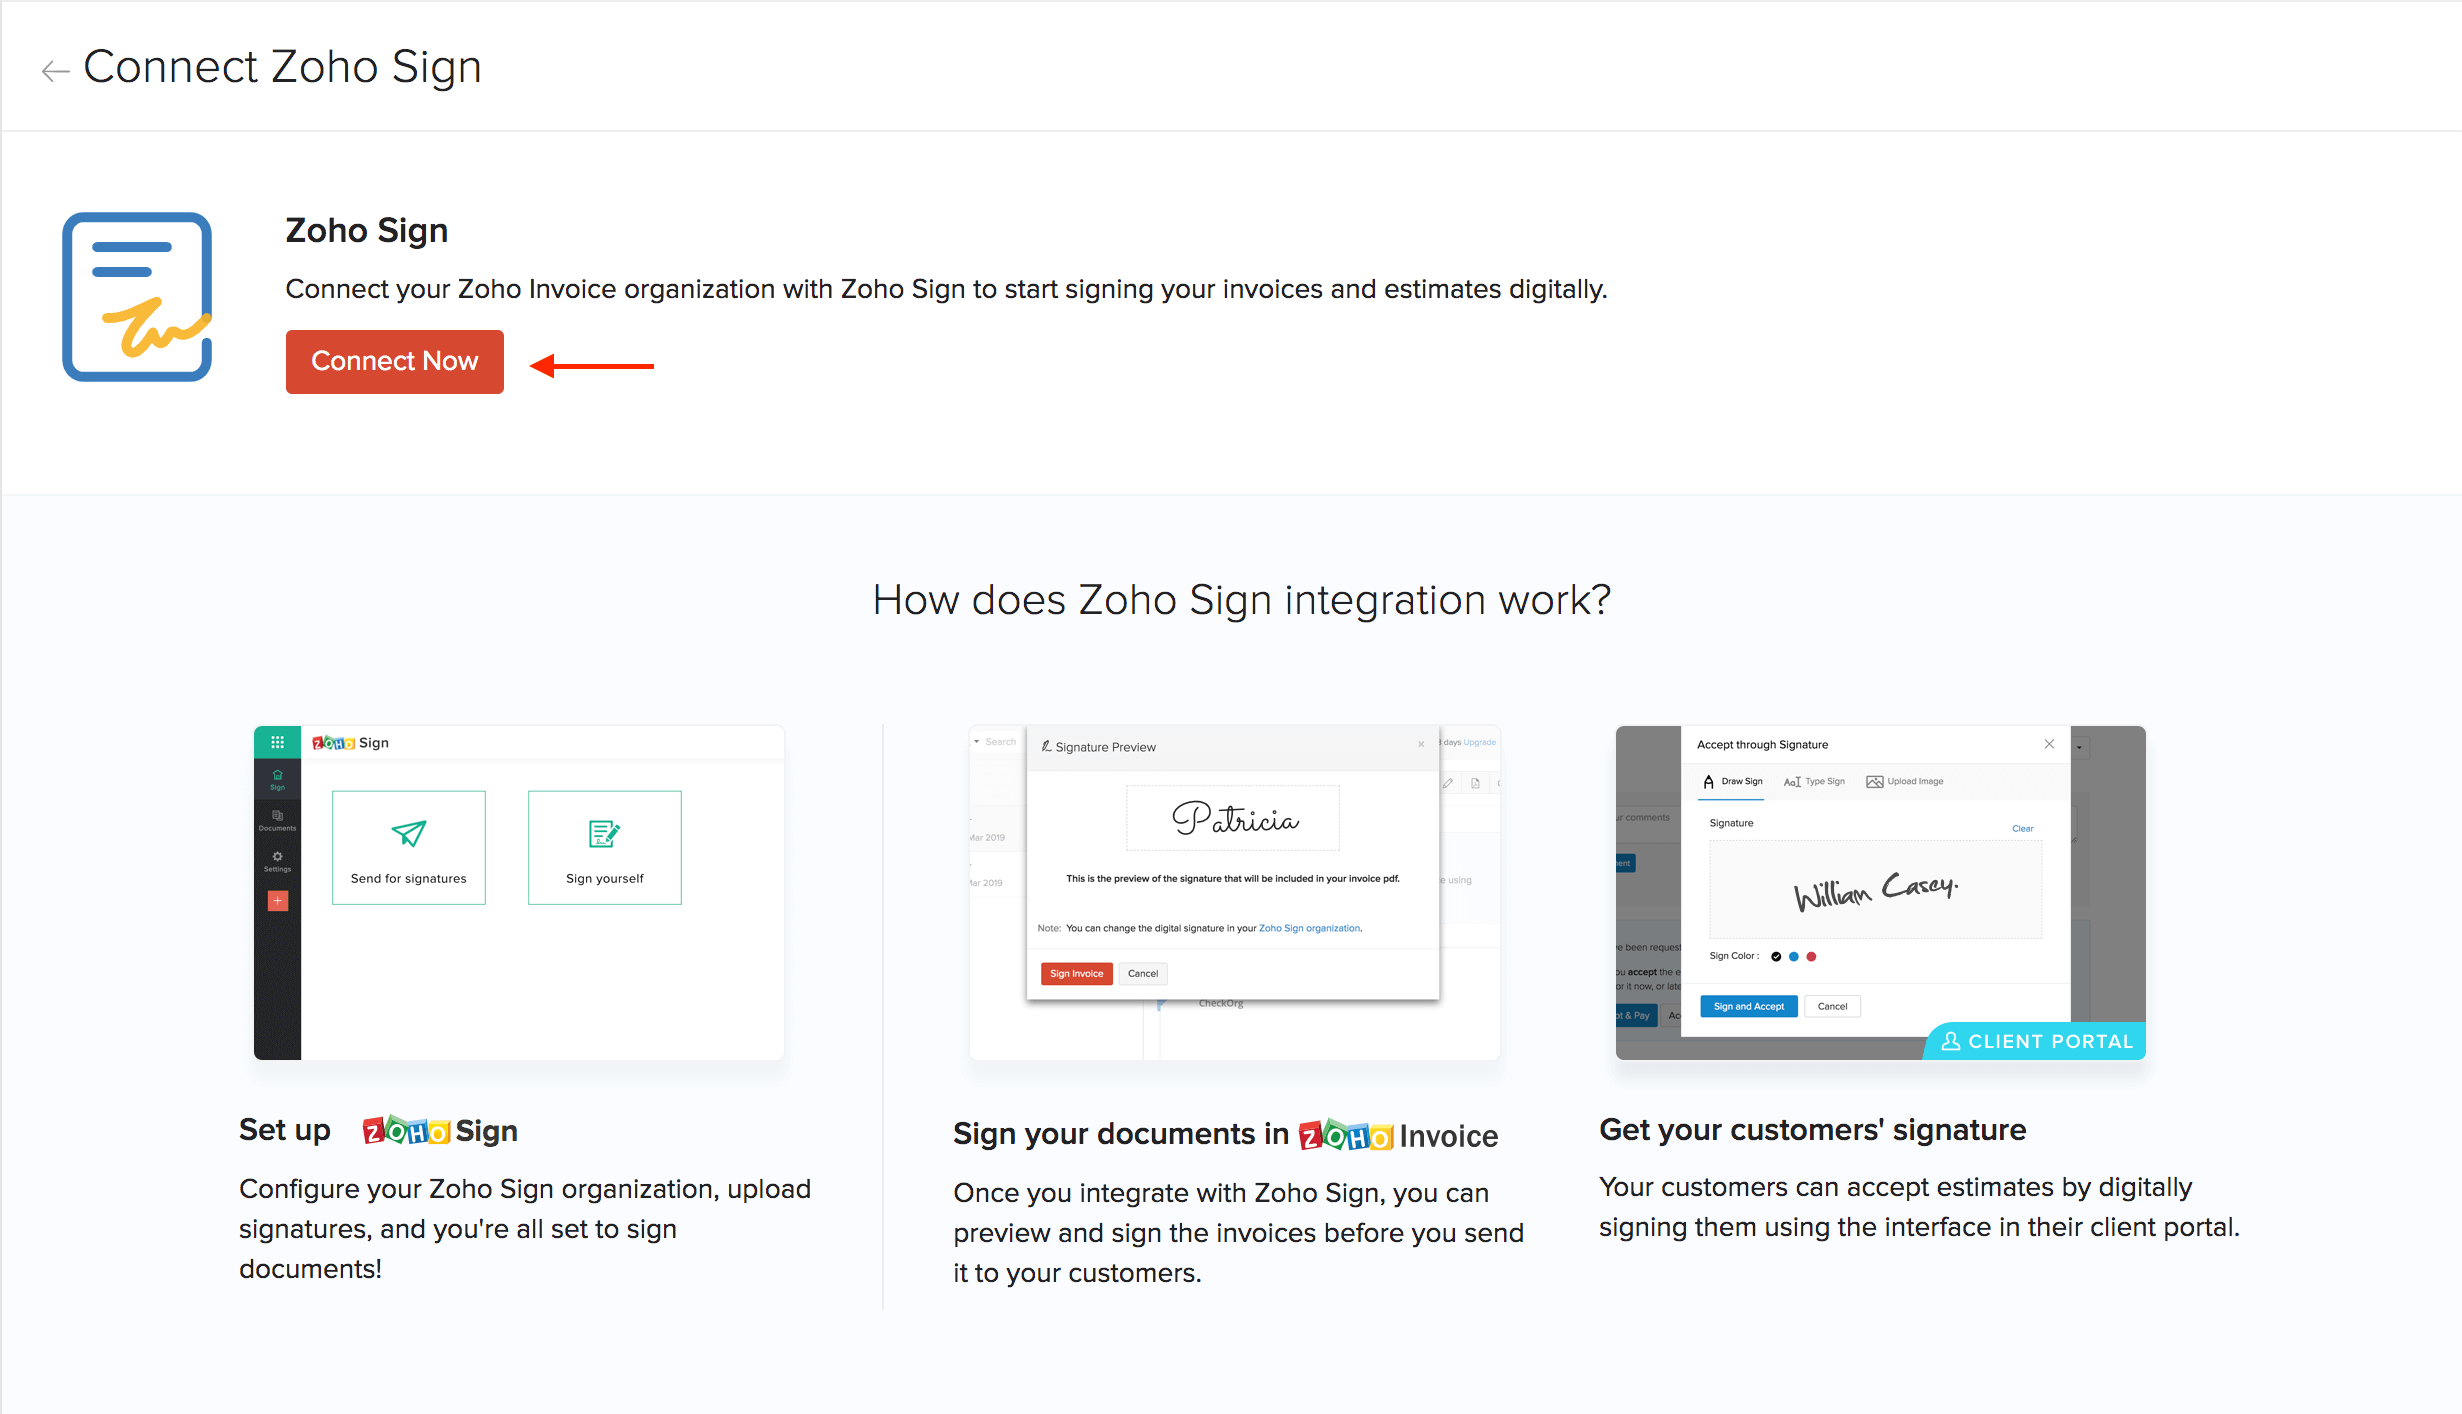This screenshot has width=2462, height=1414.
Task: Click the Type Sign tab icon
Action: 1792,780
